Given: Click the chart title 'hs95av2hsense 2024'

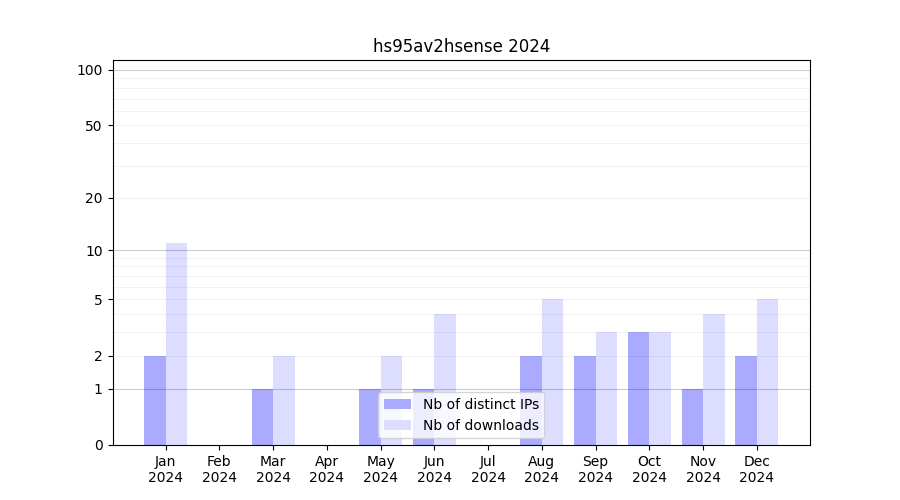Looking at the screenshot, I should (x=461, y=46).
